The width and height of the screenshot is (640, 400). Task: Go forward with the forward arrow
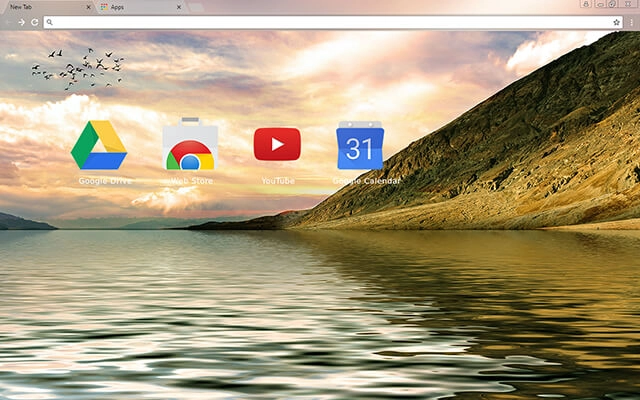(x=22, y=22)
